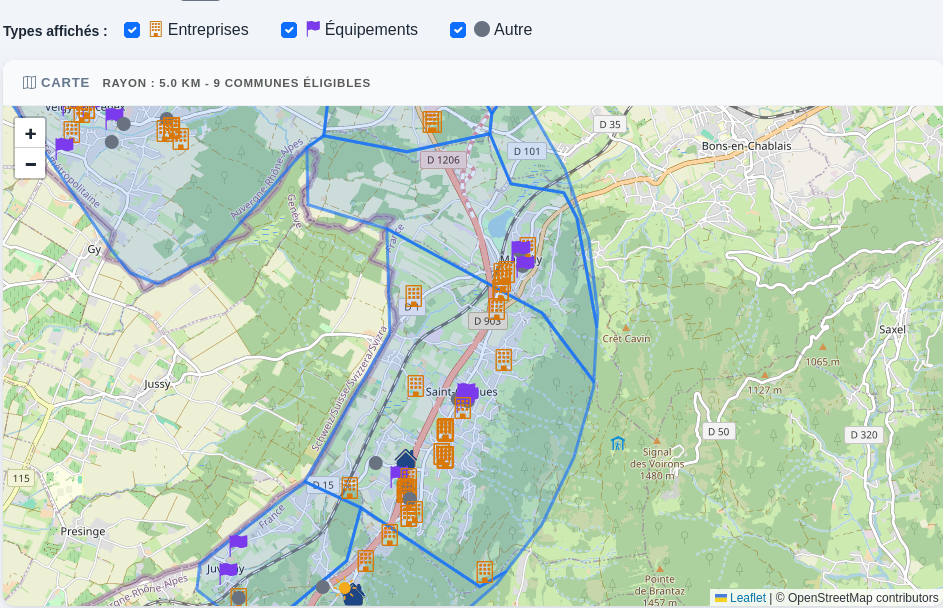This screenshot has width=943, height=608.
Task: Click the D 35 road label
Action: pos(610,124)
